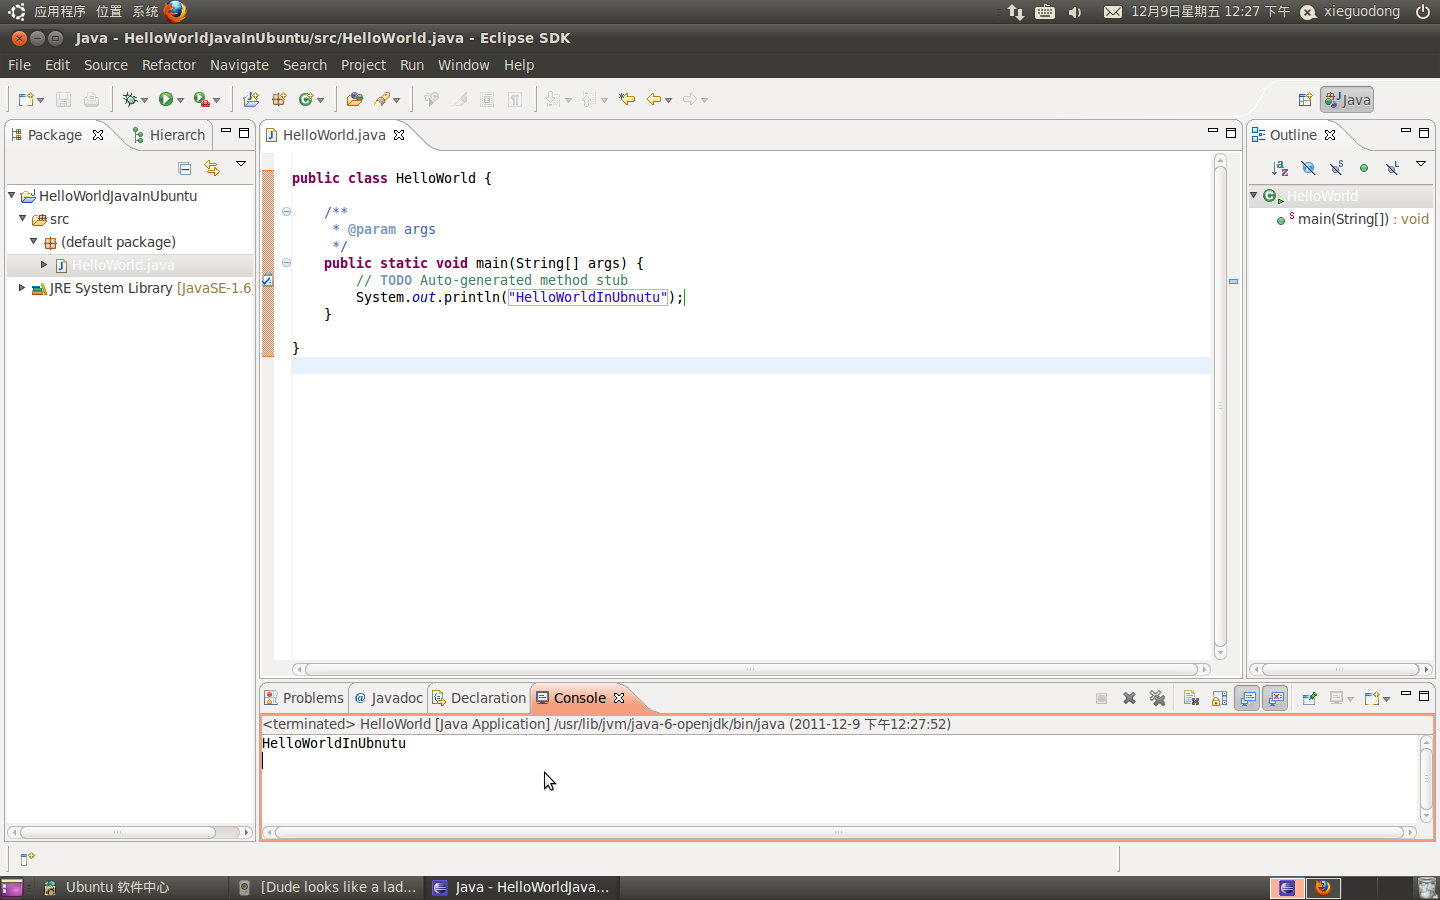Toggle Hide Static Fields and Methods

click(x=1336, y=168)
